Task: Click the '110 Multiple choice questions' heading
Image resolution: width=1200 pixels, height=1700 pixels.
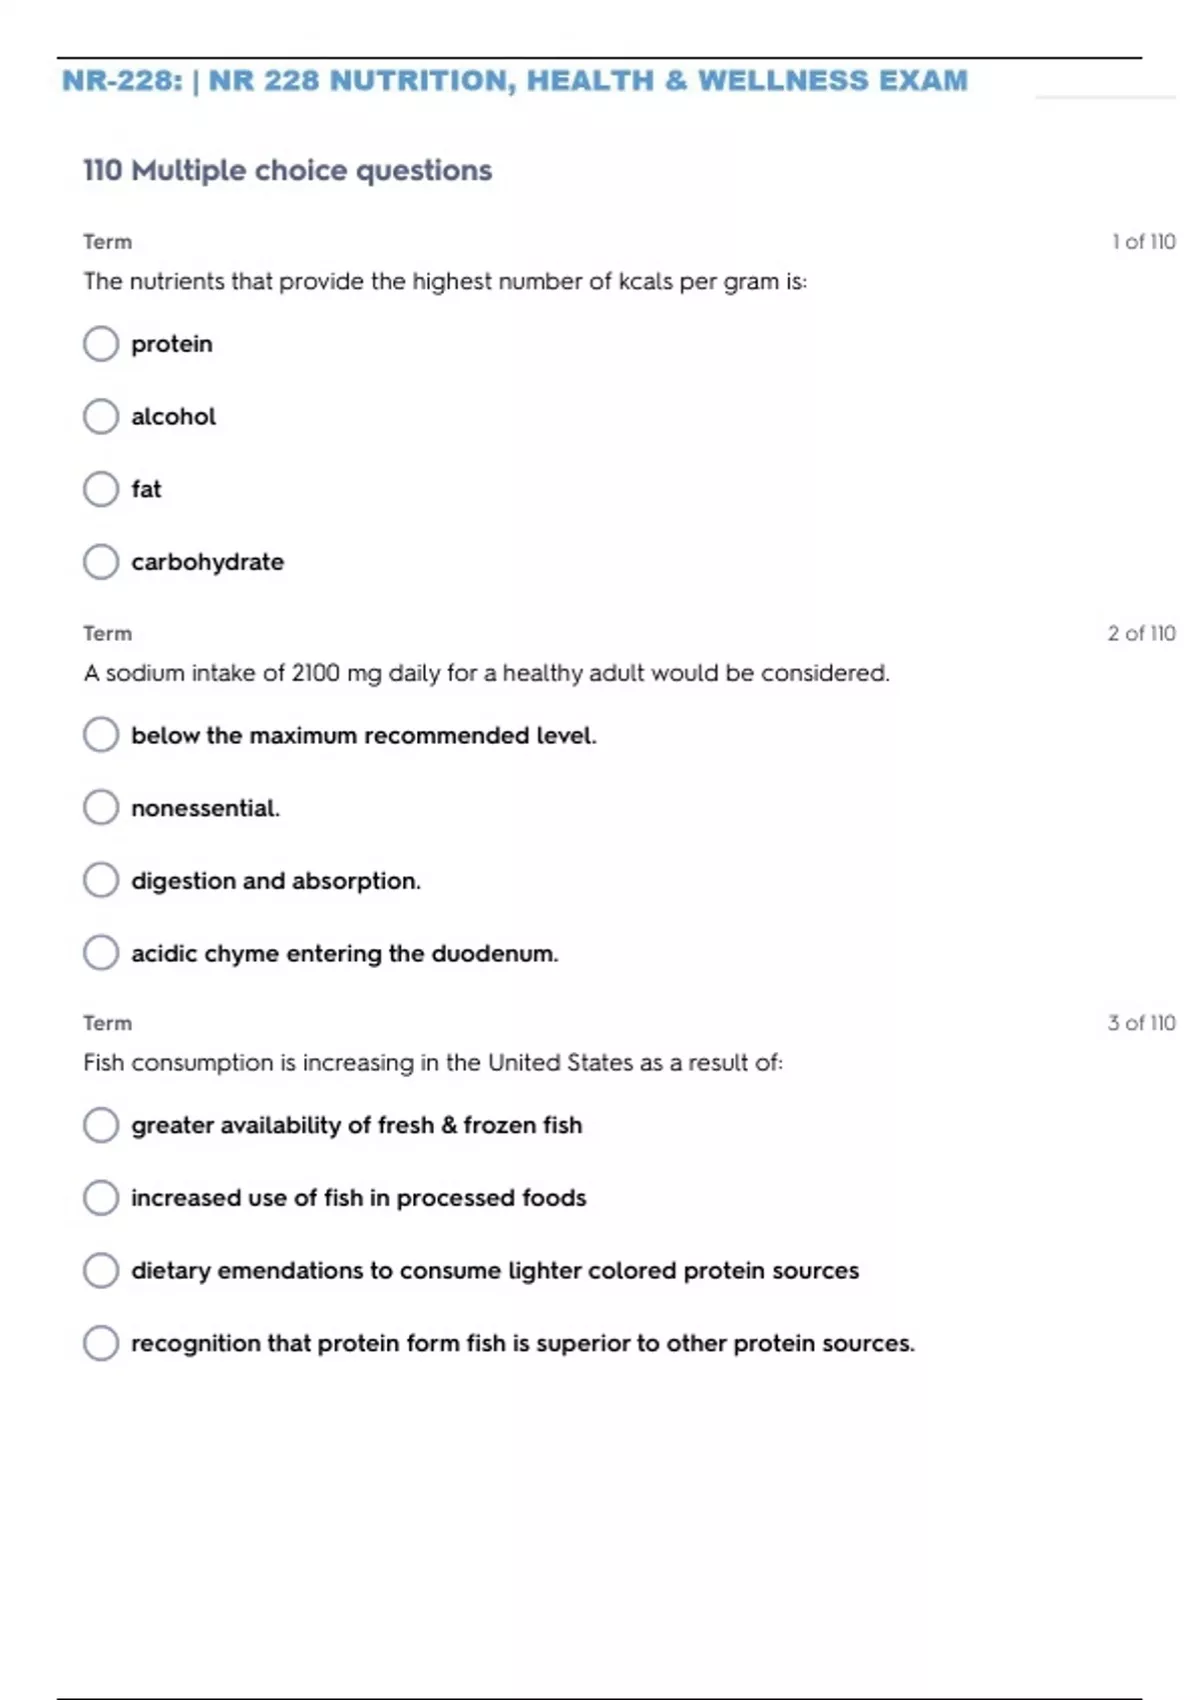Action: coord(287,171)
